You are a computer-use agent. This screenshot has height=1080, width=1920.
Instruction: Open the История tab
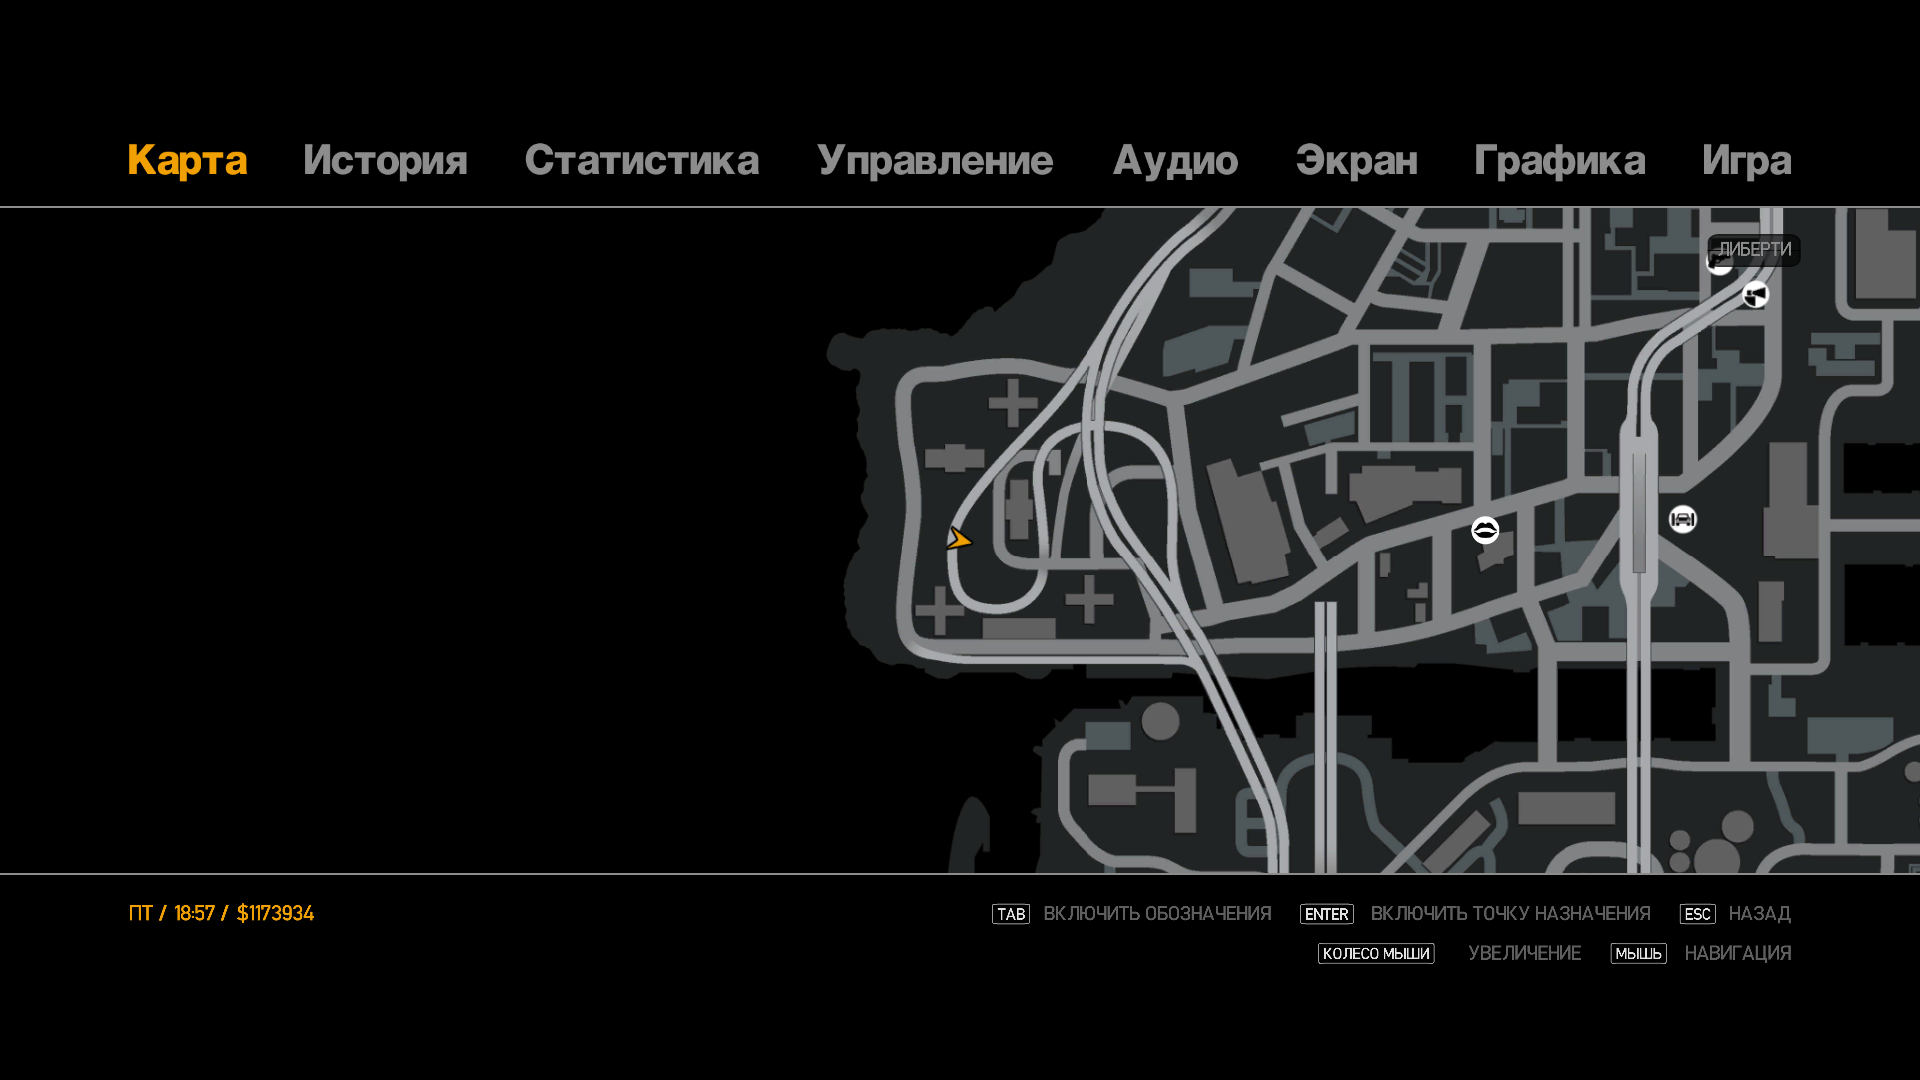tap(385, 160)
